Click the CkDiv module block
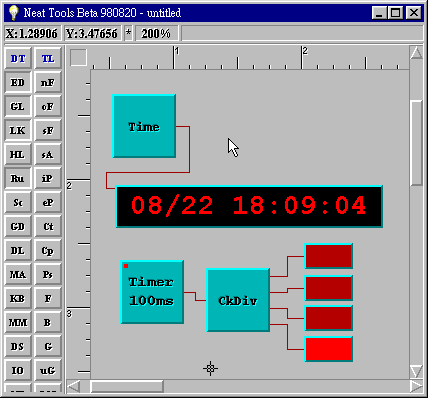 pyautogui.click(x=238, y=300)
